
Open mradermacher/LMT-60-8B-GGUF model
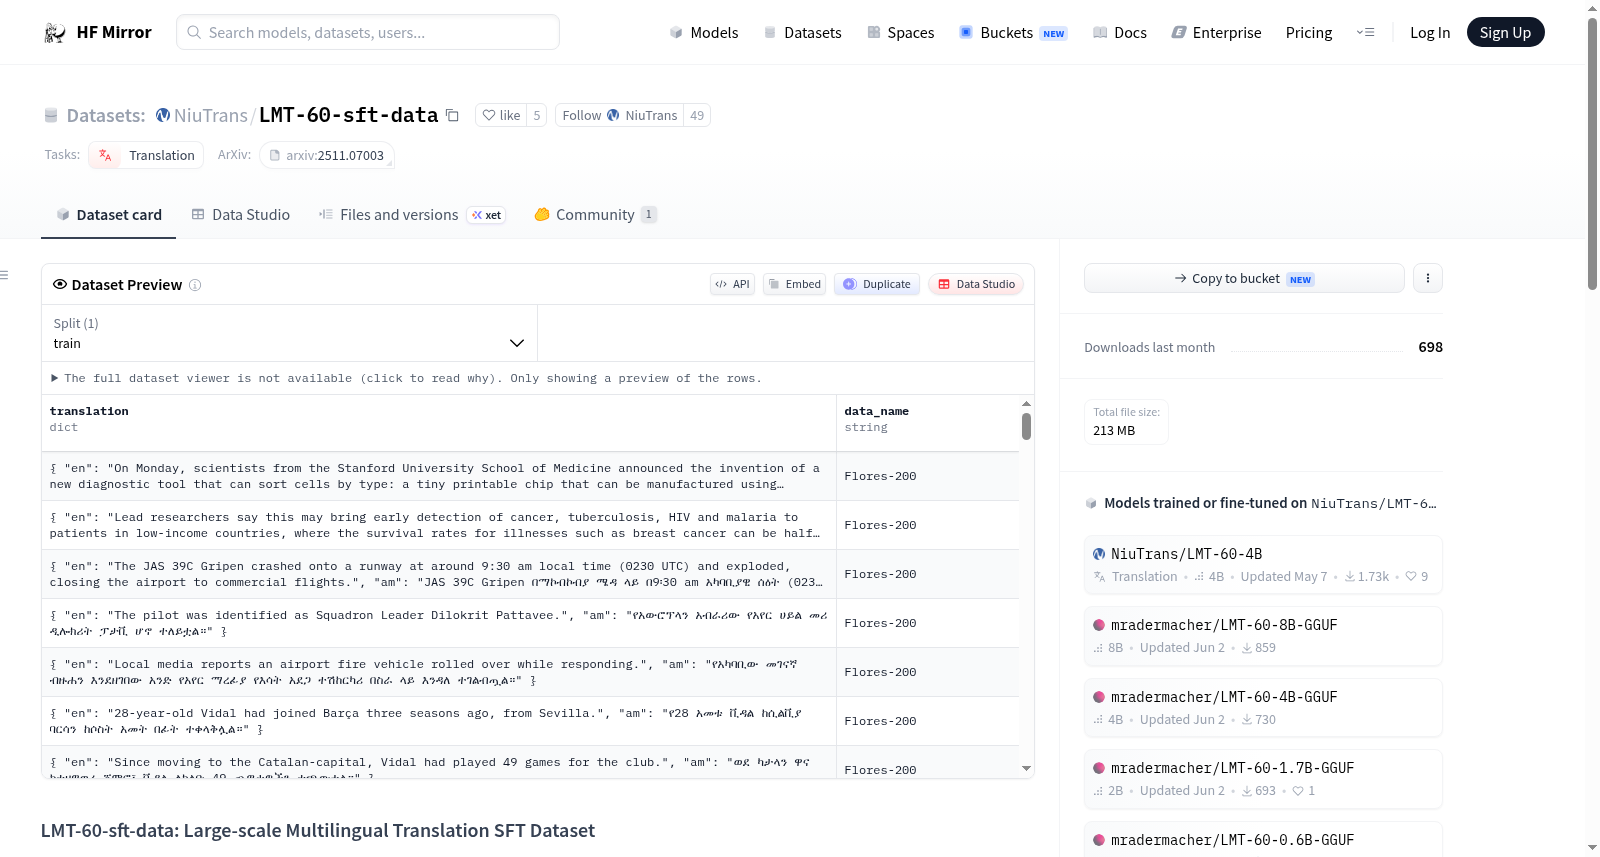coord(1263,636)
